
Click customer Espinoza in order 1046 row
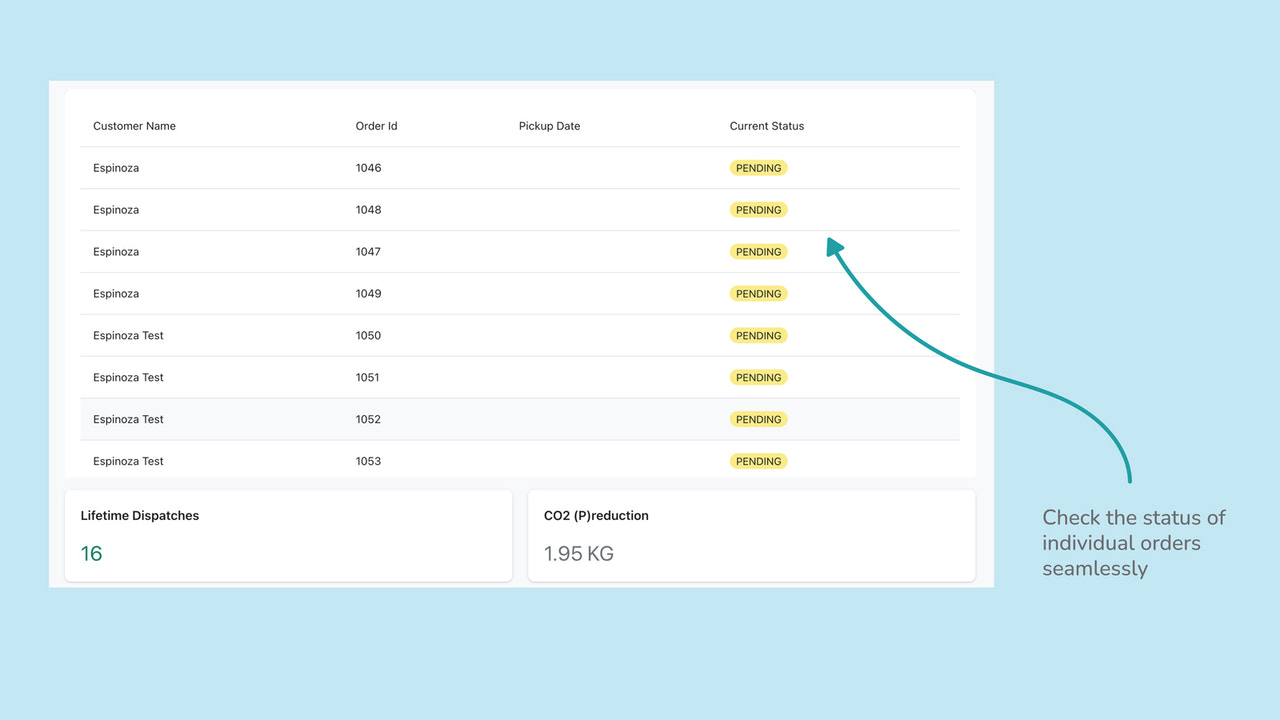click(x=116, y=168)
